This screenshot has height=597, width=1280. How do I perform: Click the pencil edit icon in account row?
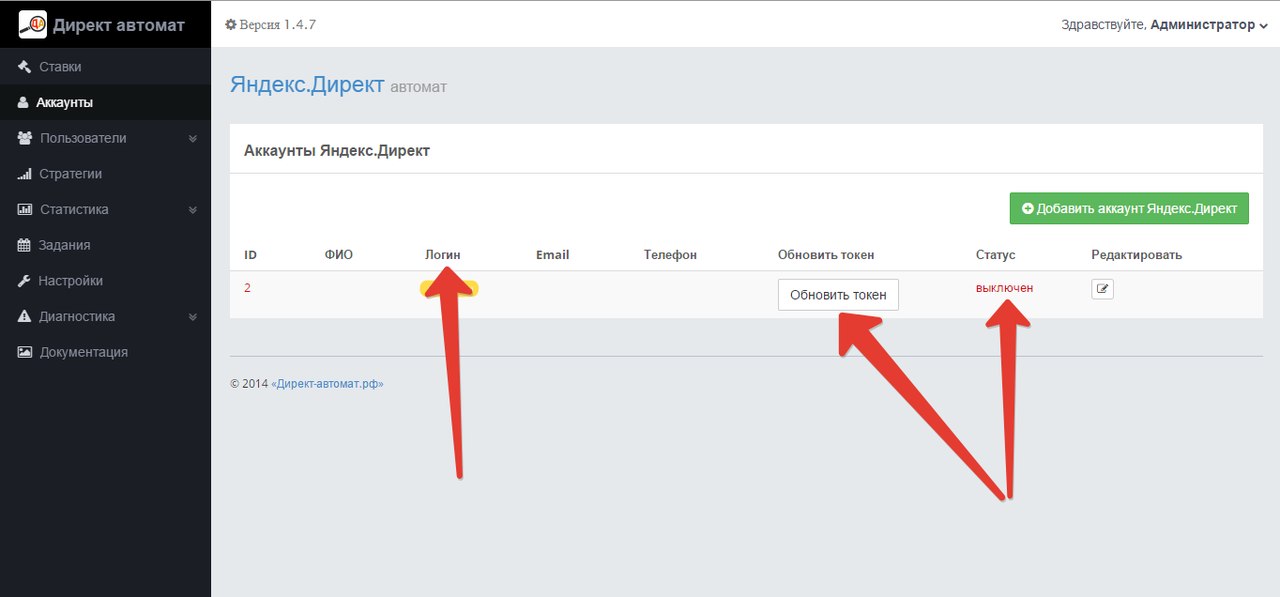[1102, 289]
